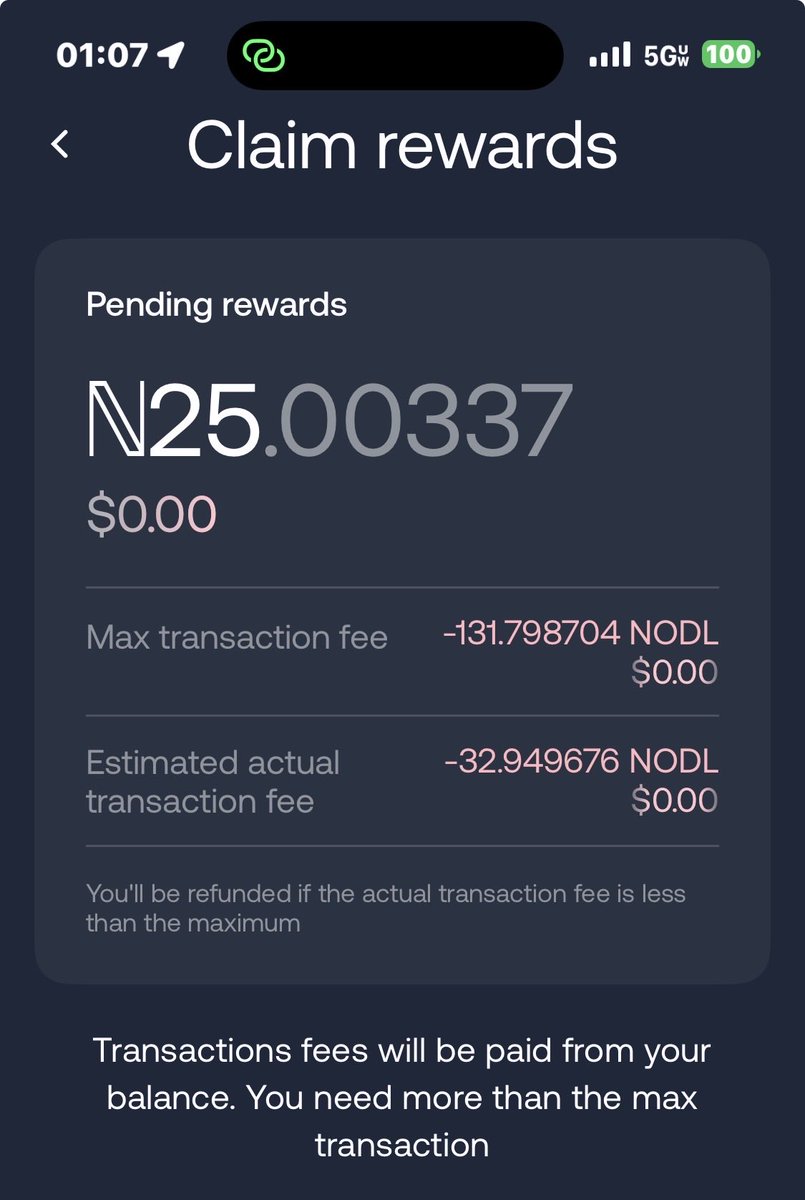Select the Claim rewards page title
This screenshot has height=1200, width=805.
[x=402, y=144]
